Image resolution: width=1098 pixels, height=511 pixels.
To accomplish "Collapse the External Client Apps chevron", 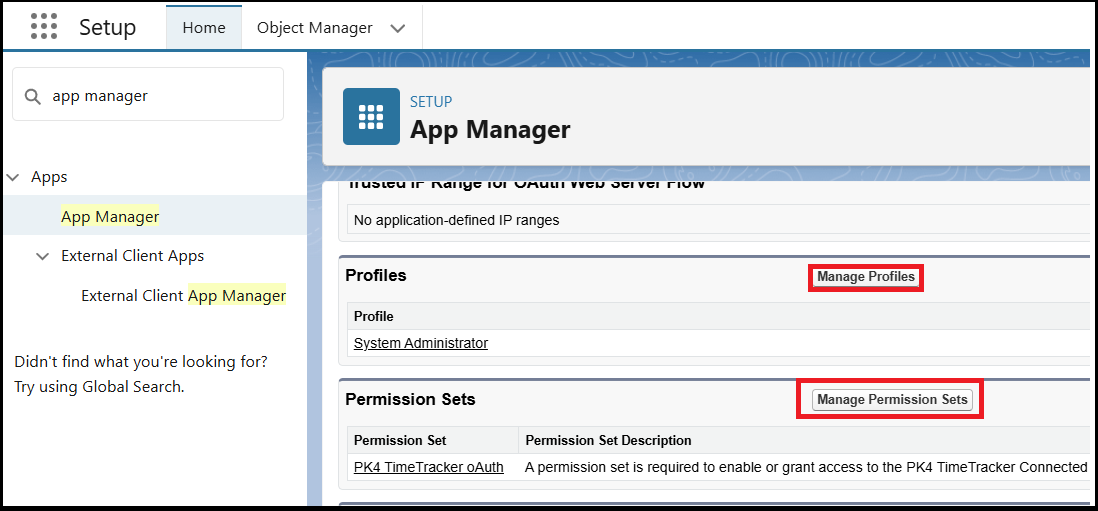I will (43, 256).
